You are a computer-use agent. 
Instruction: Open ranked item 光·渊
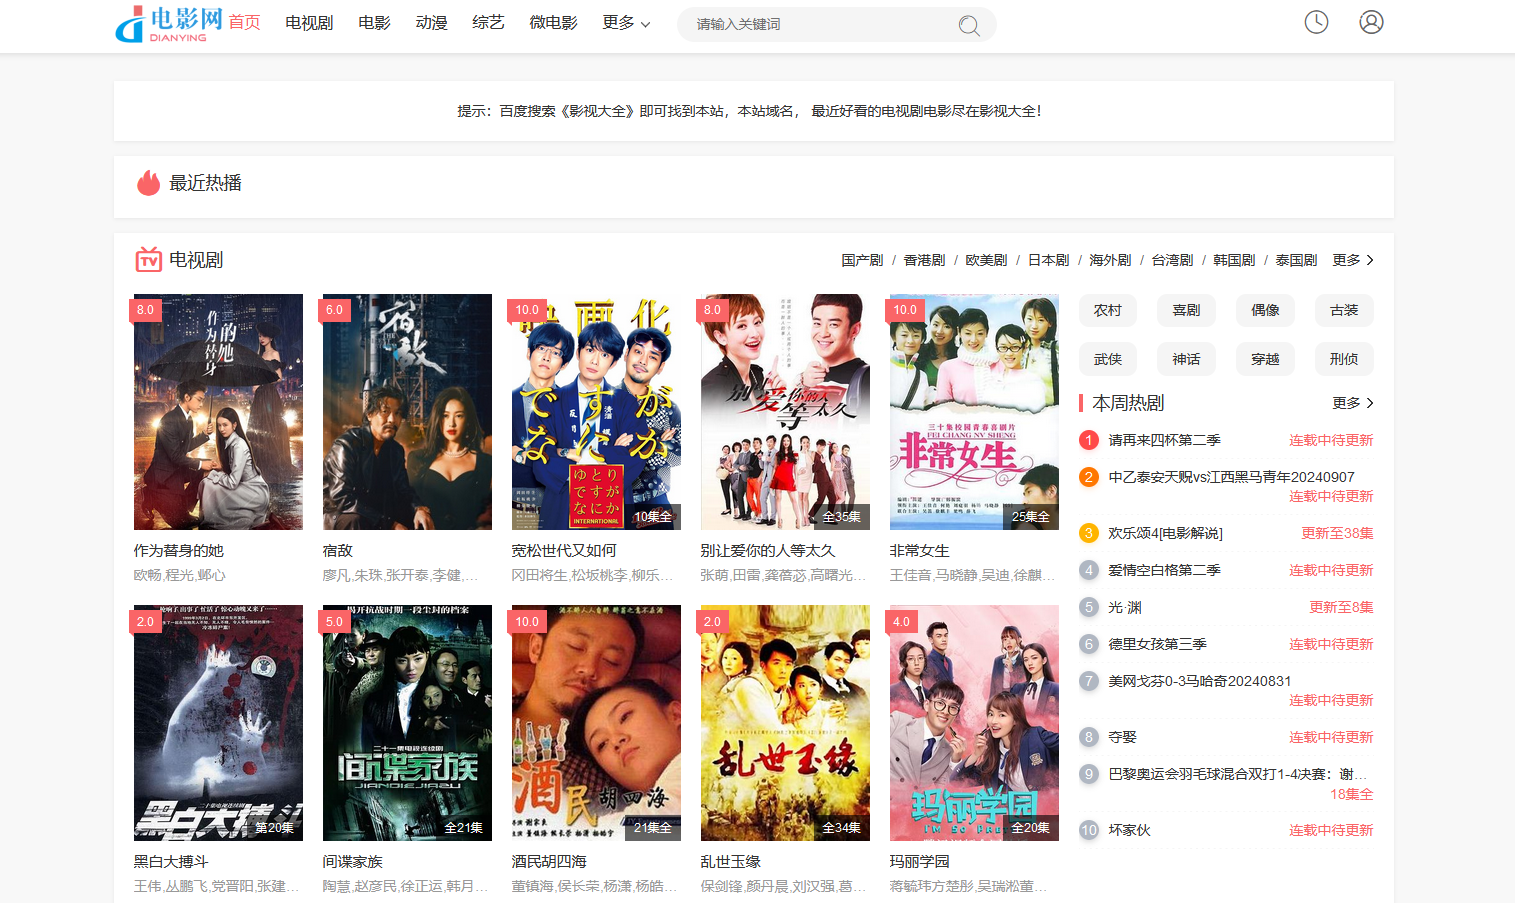[x=1124, y=607]
